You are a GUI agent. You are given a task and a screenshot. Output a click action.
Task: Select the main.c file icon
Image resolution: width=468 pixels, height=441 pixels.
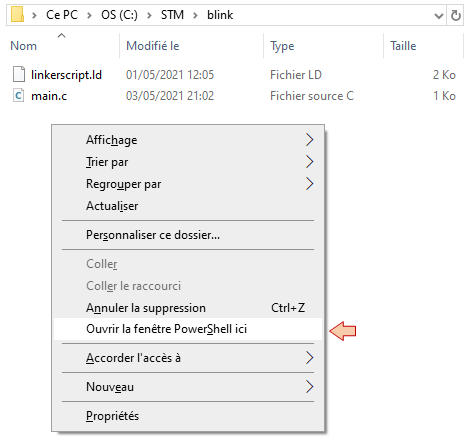(19, 96)
